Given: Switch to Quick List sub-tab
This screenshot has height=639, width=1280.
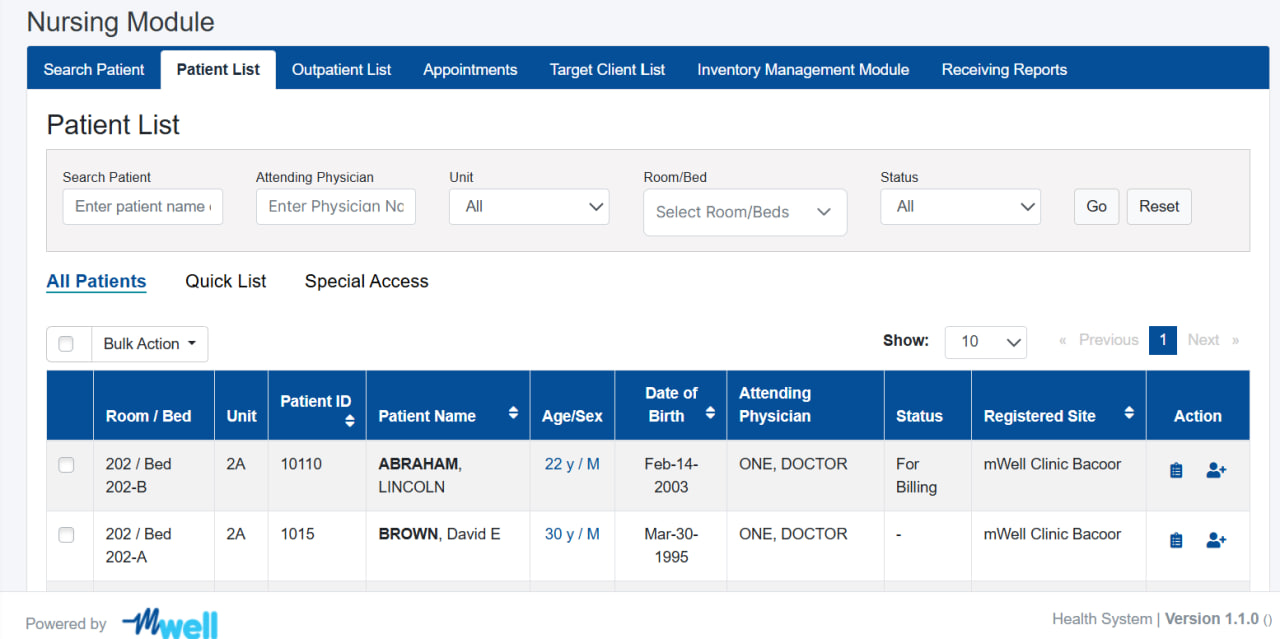Looking at the screenshot, I should click(226, 282).
